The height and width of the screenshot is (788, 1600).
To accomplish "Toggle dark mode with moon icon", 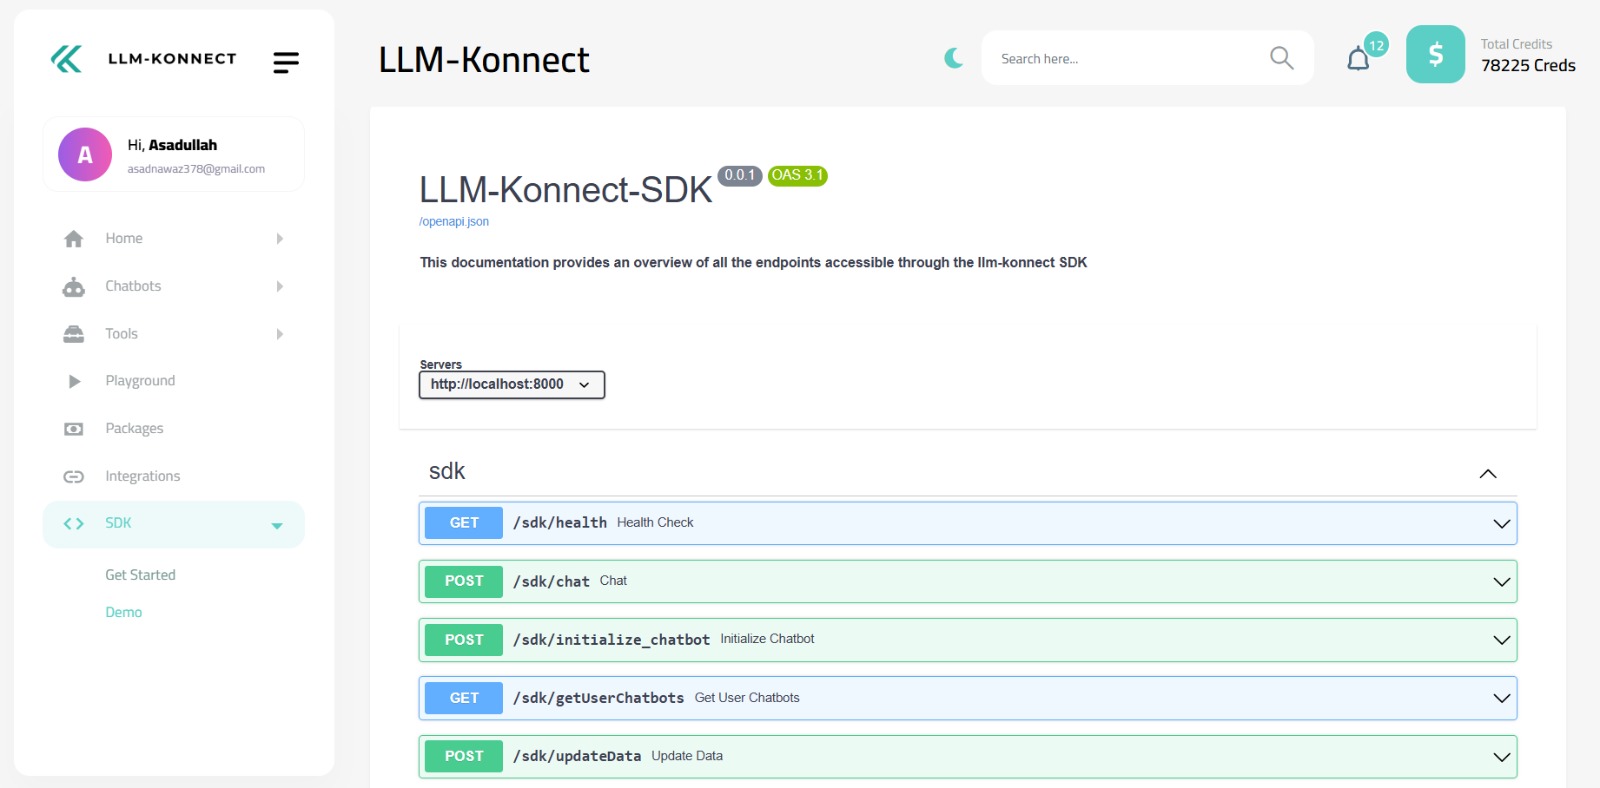I will (954, 58).
